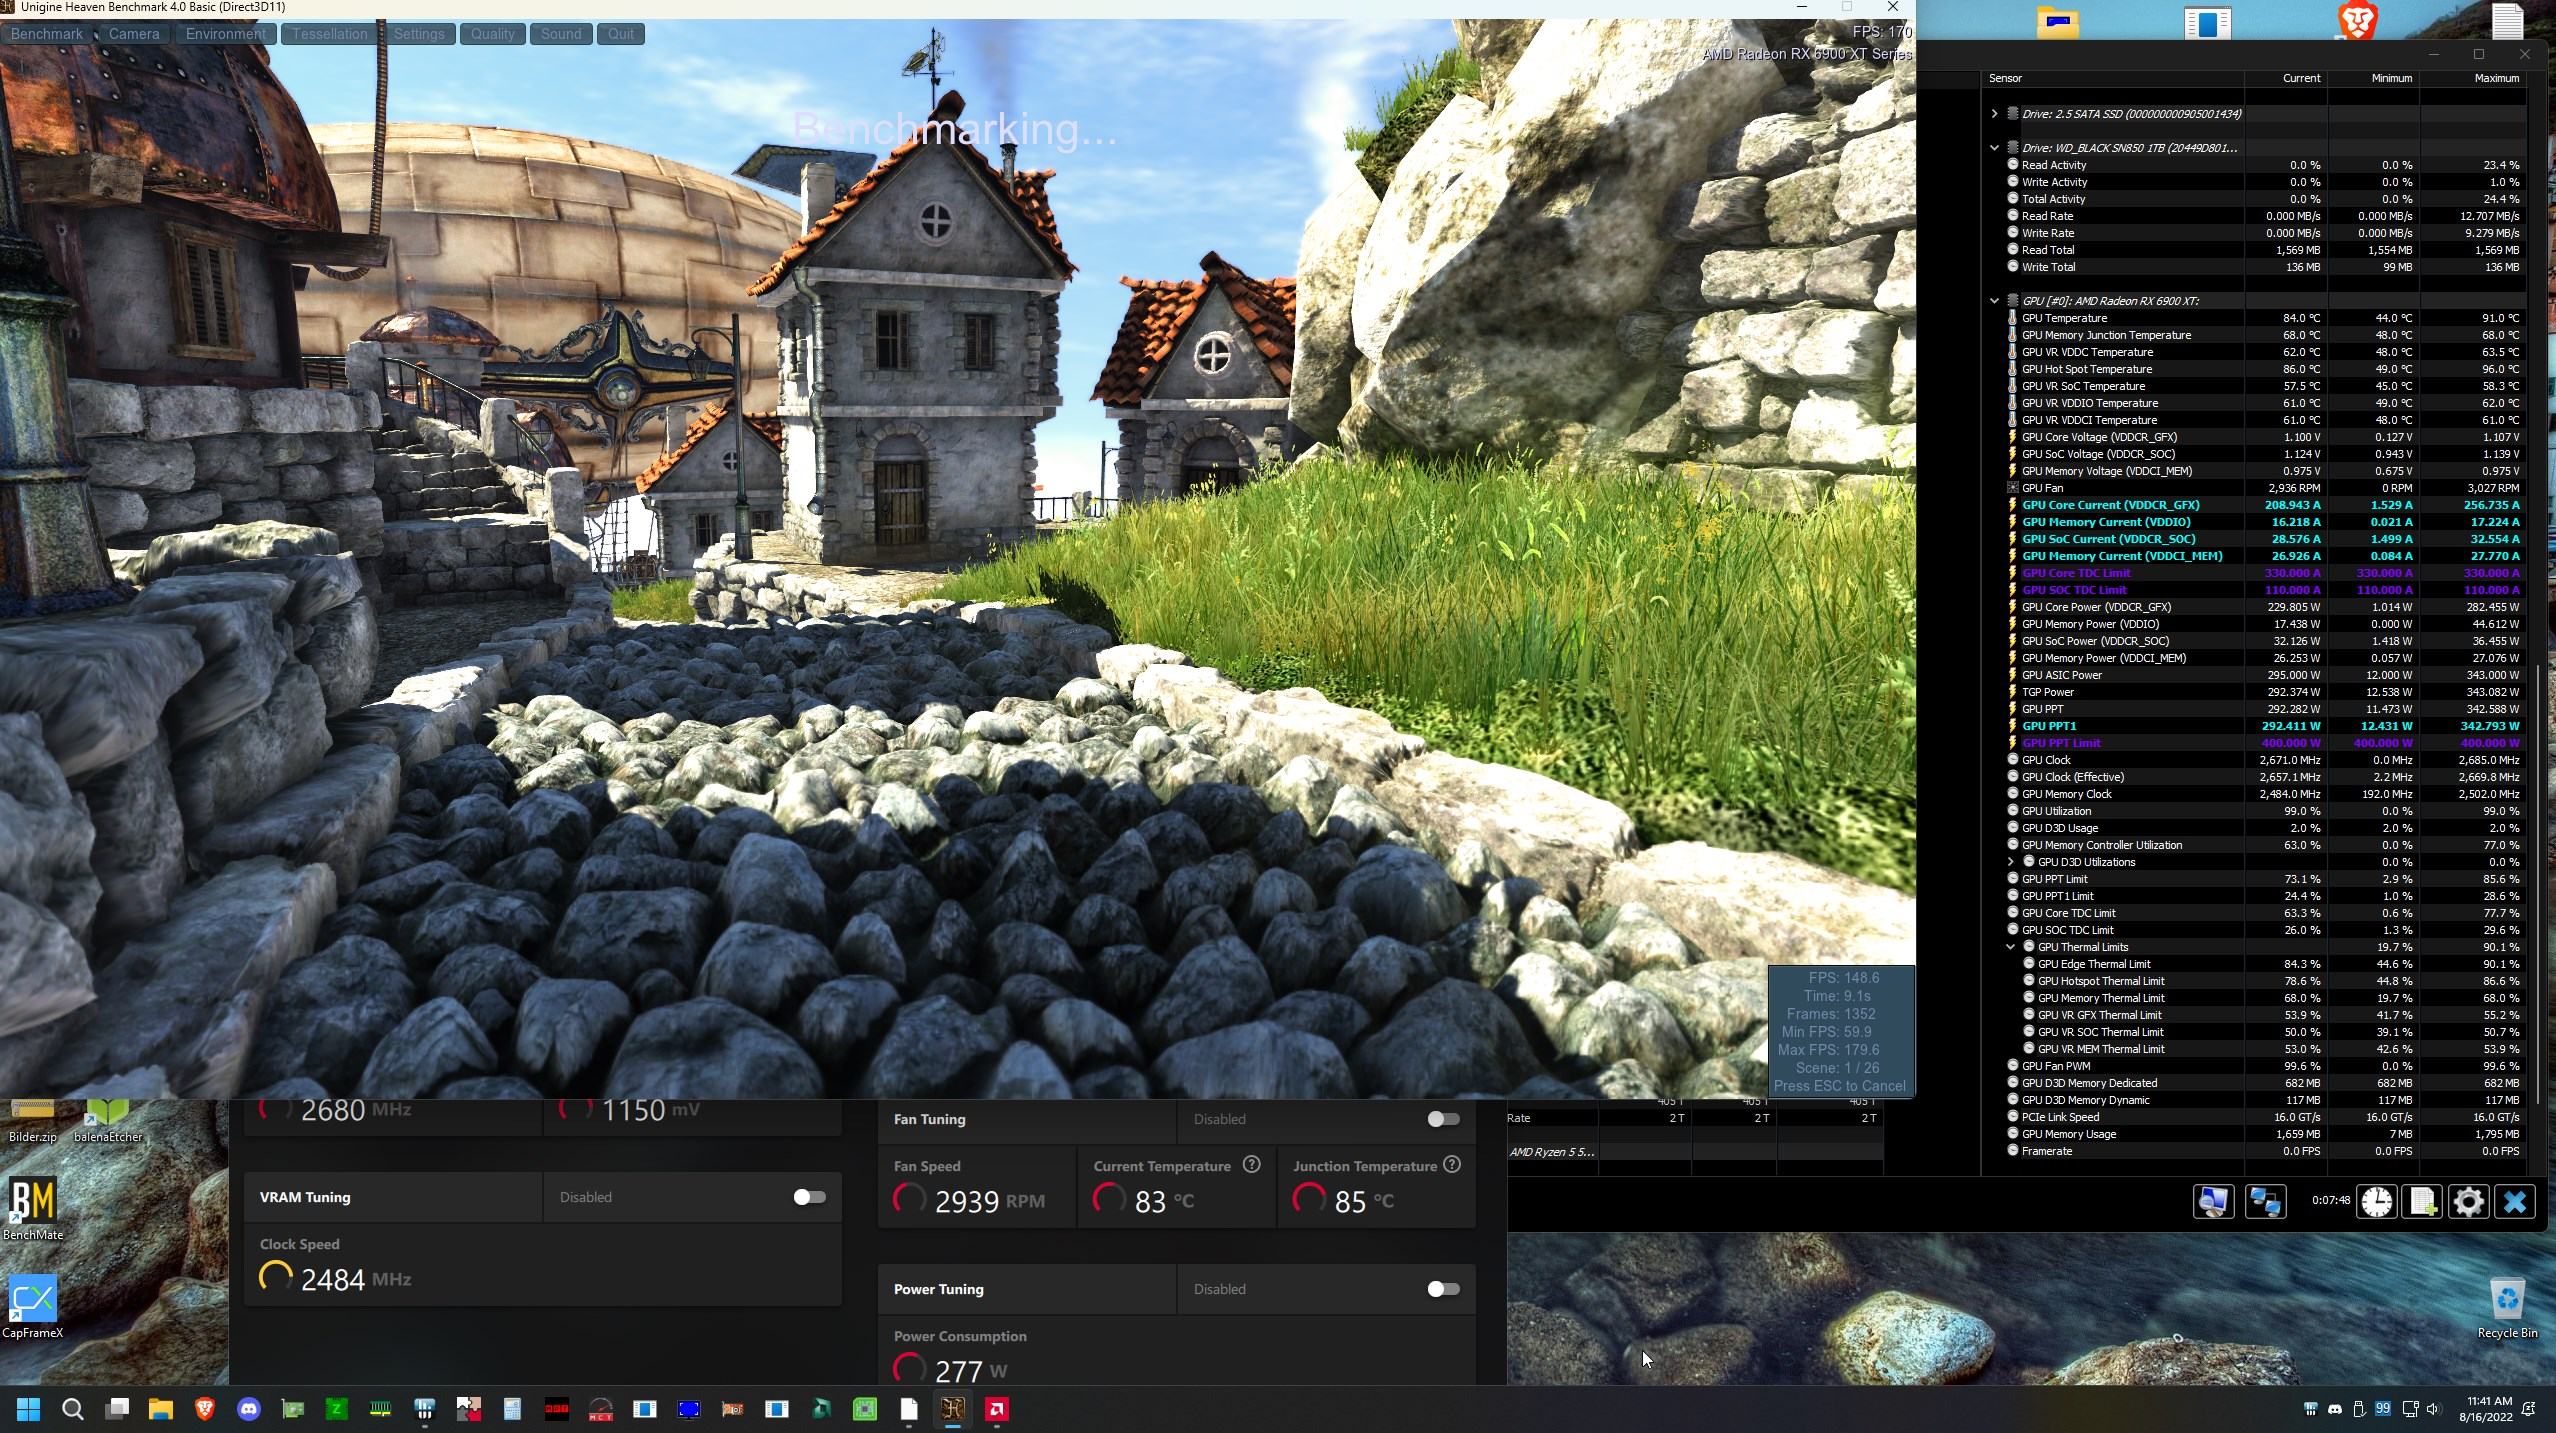The width and height of the screenshot is (2556, 1433).
Task: Open the Camera menu in Heaven
Action: coord(134,34)
